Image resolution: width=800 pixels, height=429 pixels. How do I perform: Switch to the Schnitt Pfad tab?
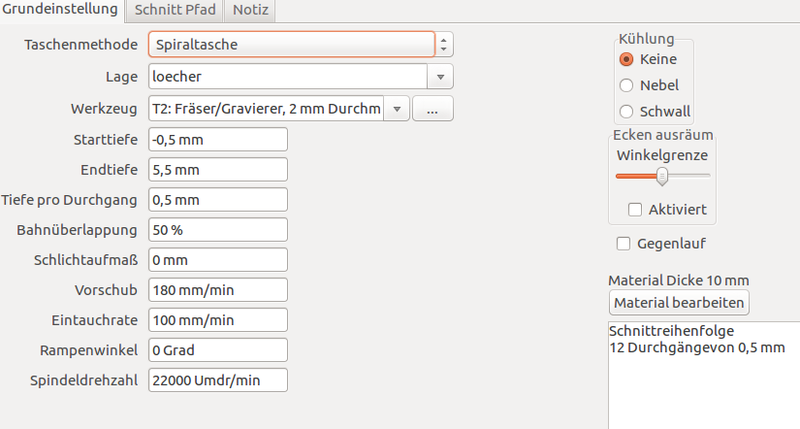[173, 10]
